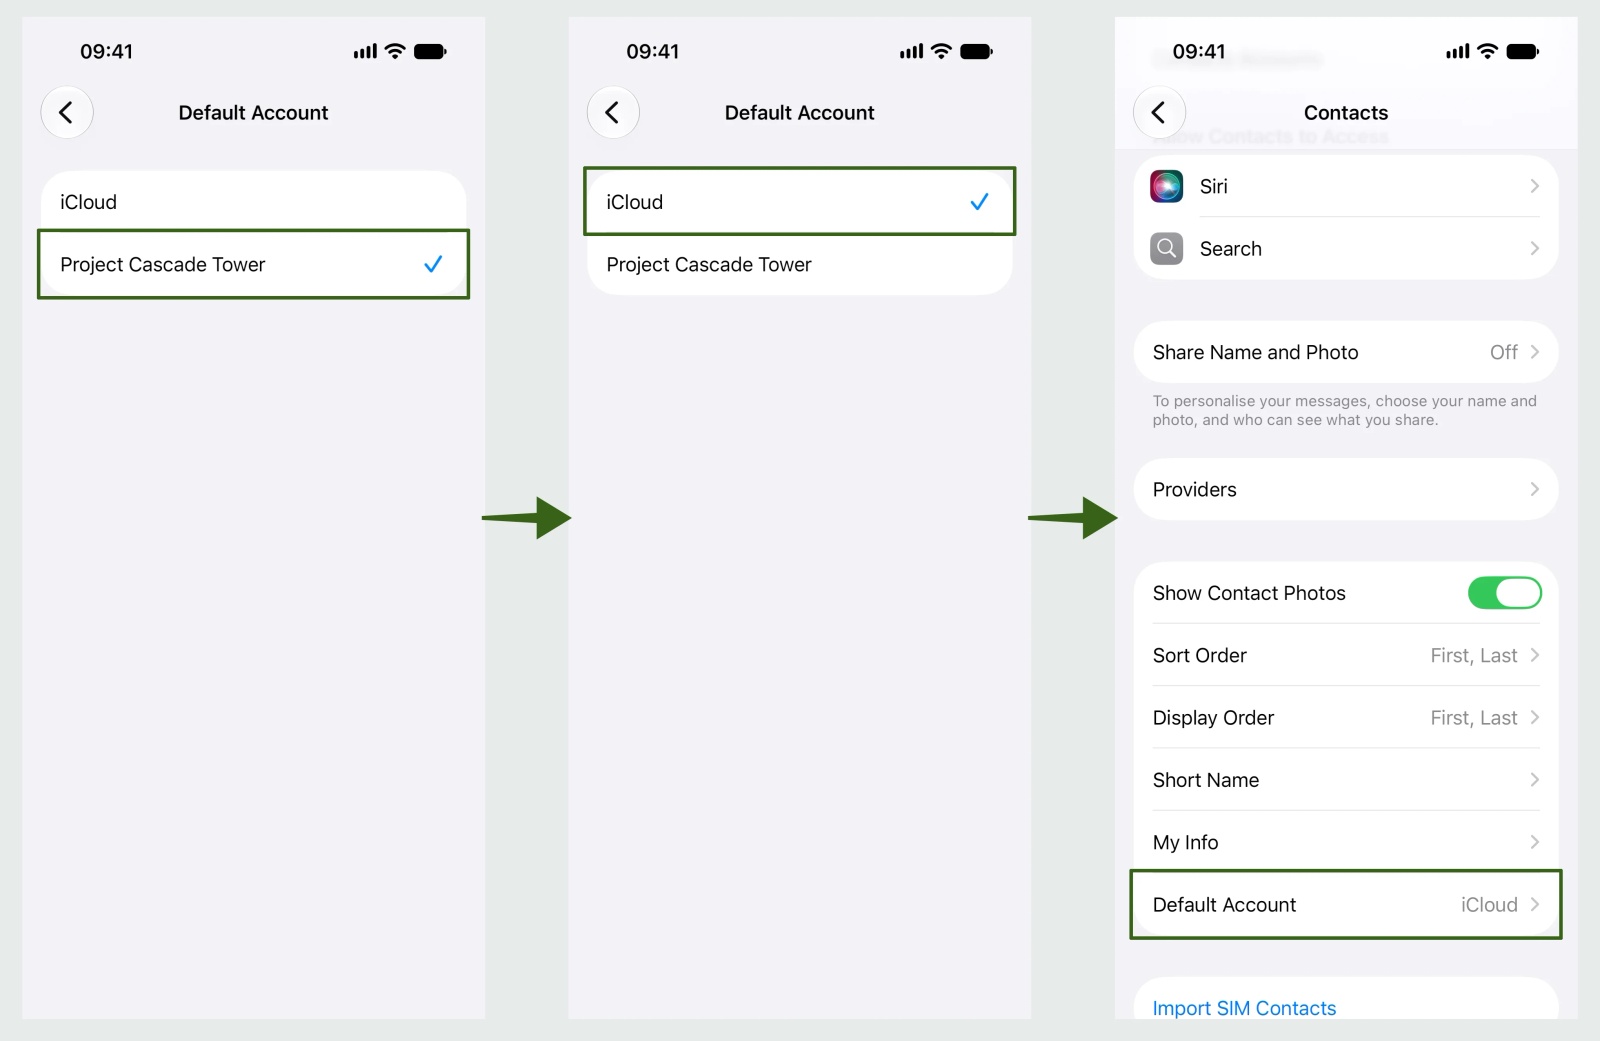
Task: Tap First, Last value in Sort Order
Action: coord(1473,655)
